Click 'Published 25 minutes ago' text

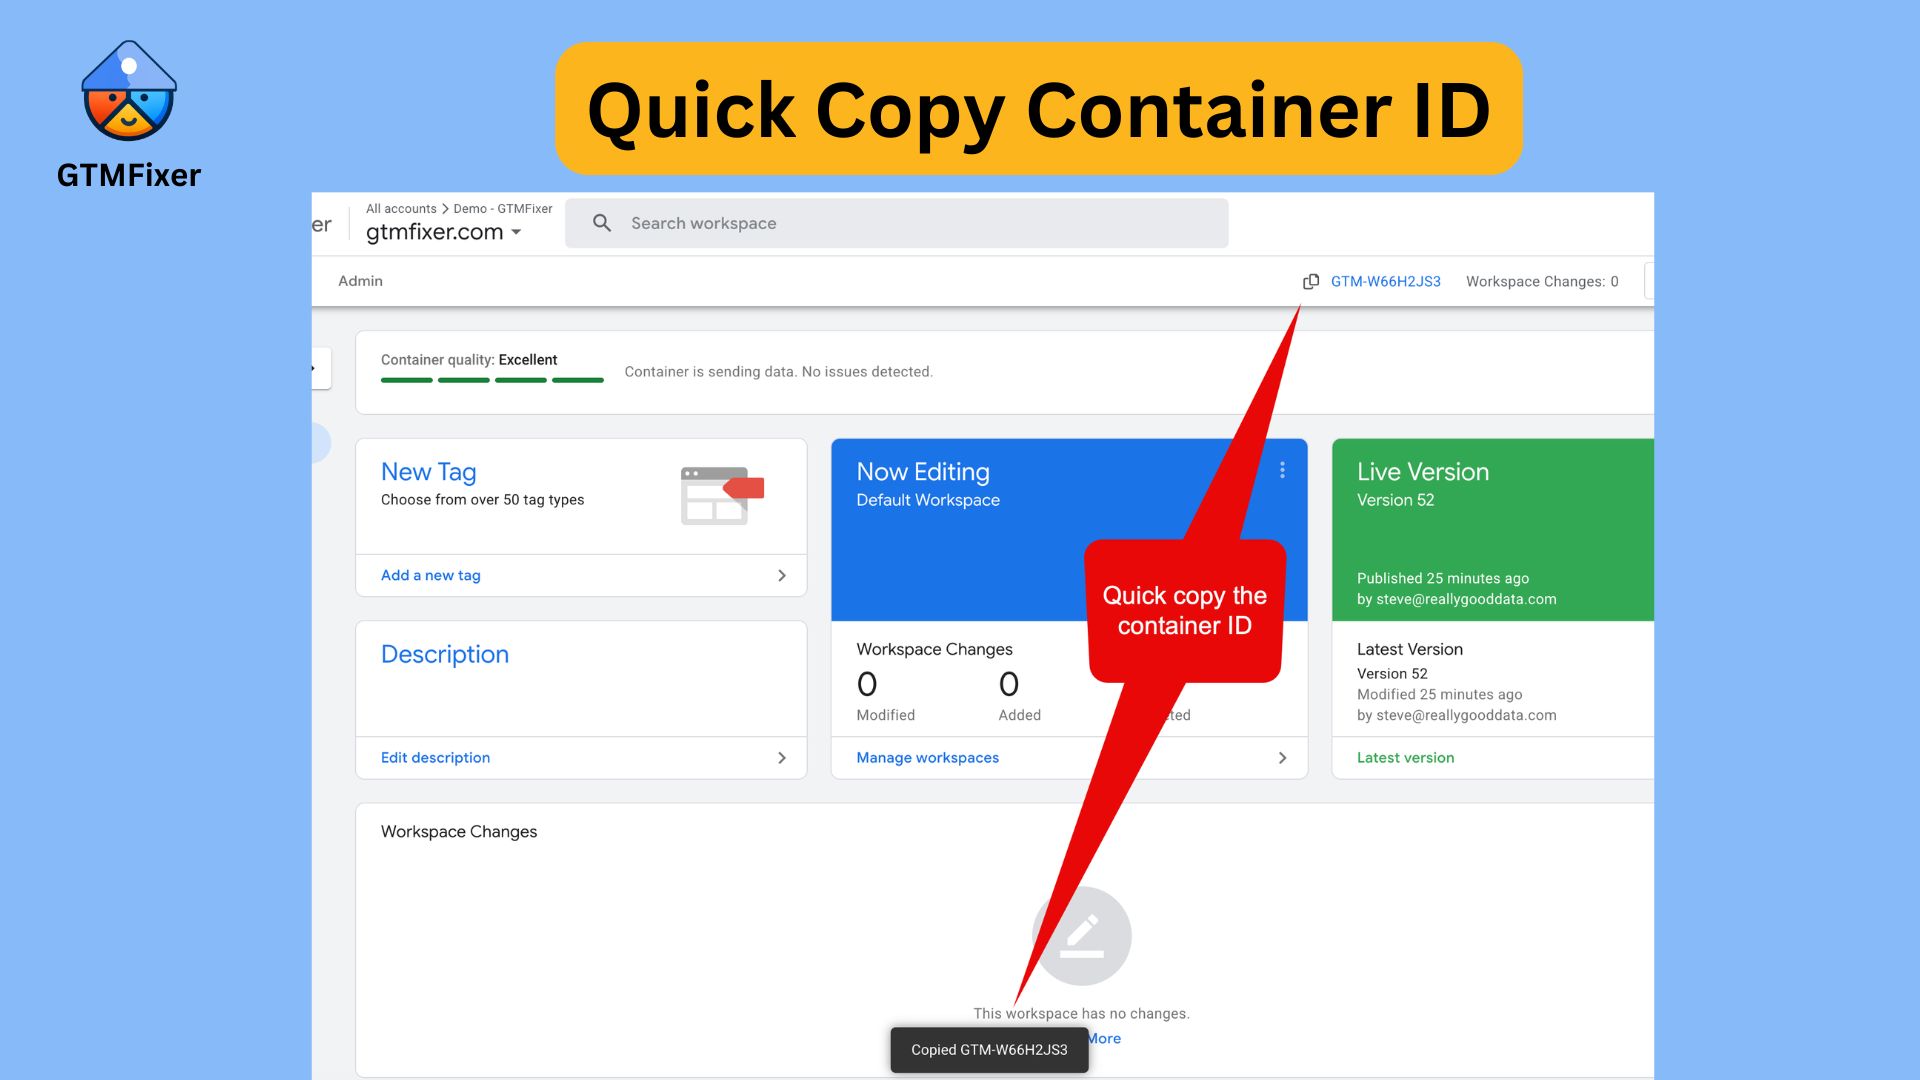pos(1442,578)
